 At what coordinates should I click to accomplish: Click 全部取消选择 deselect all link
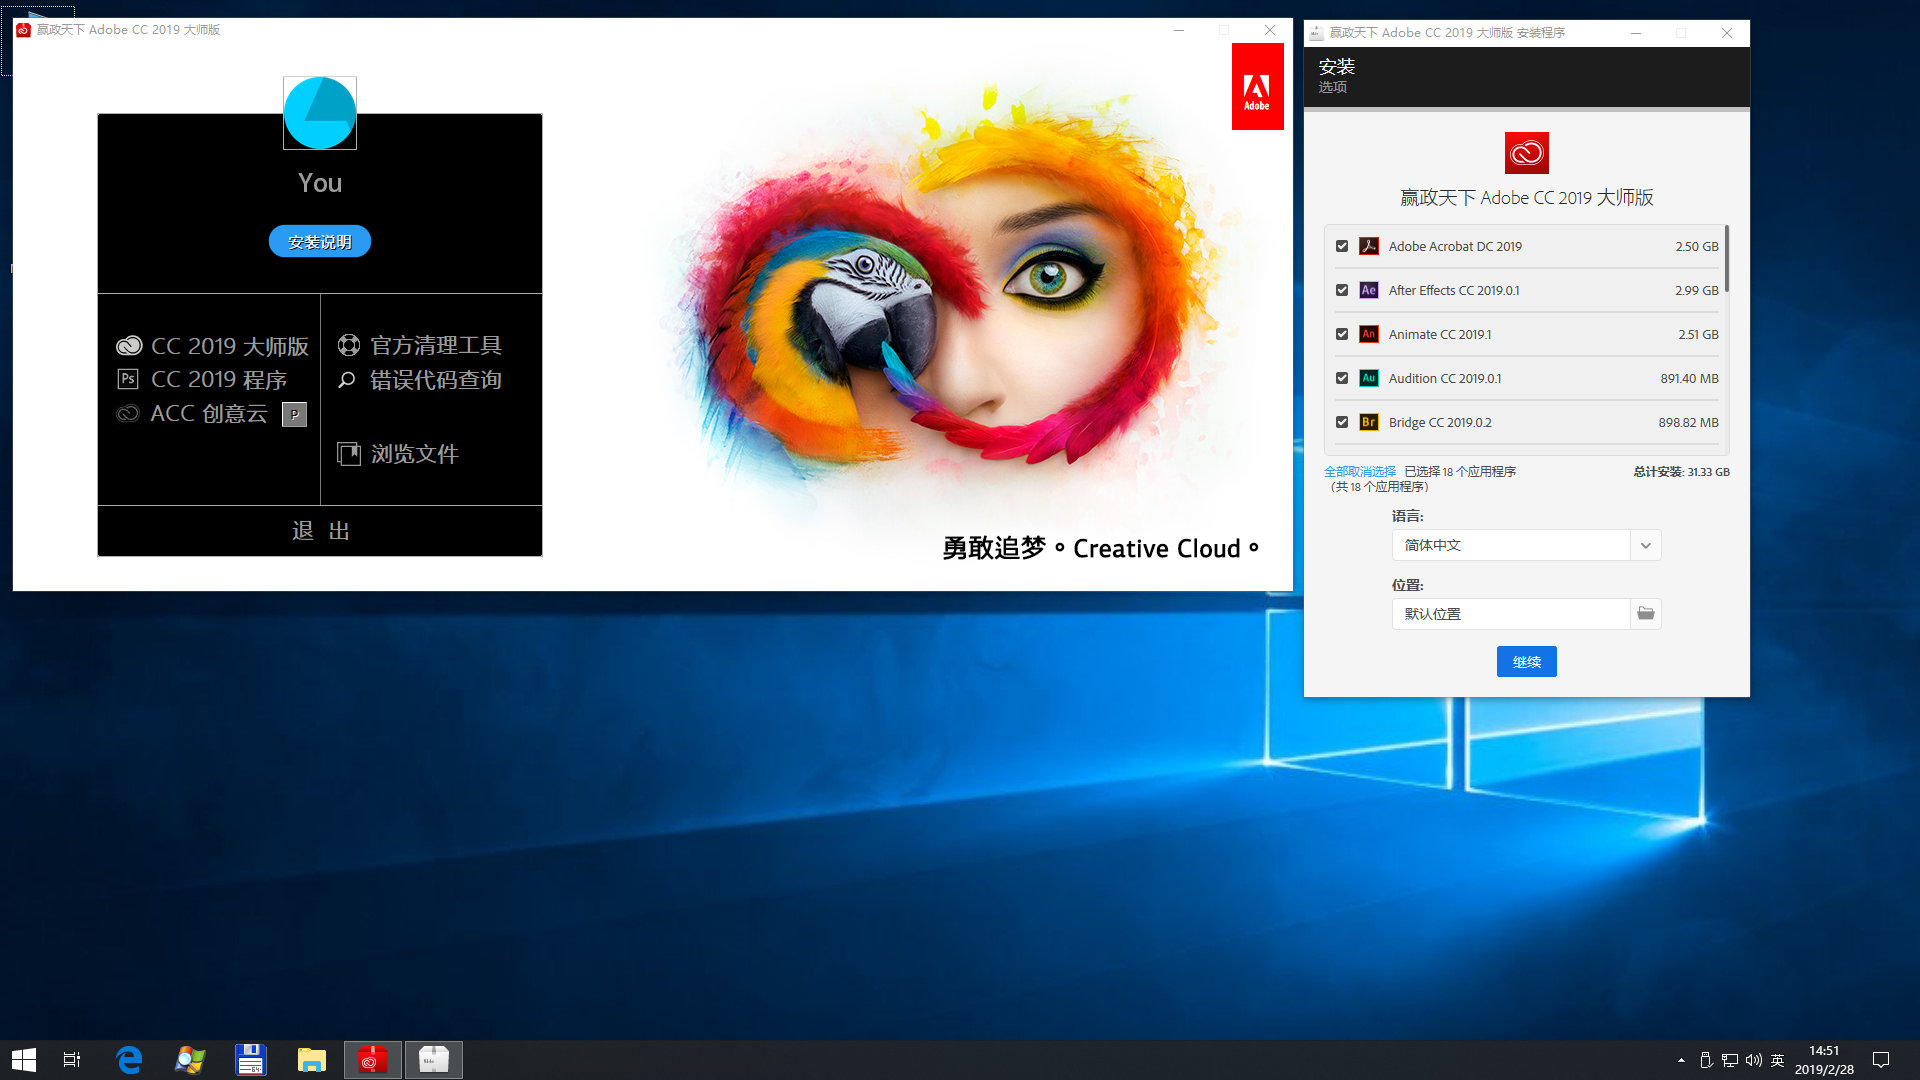tap(1360, 472)
